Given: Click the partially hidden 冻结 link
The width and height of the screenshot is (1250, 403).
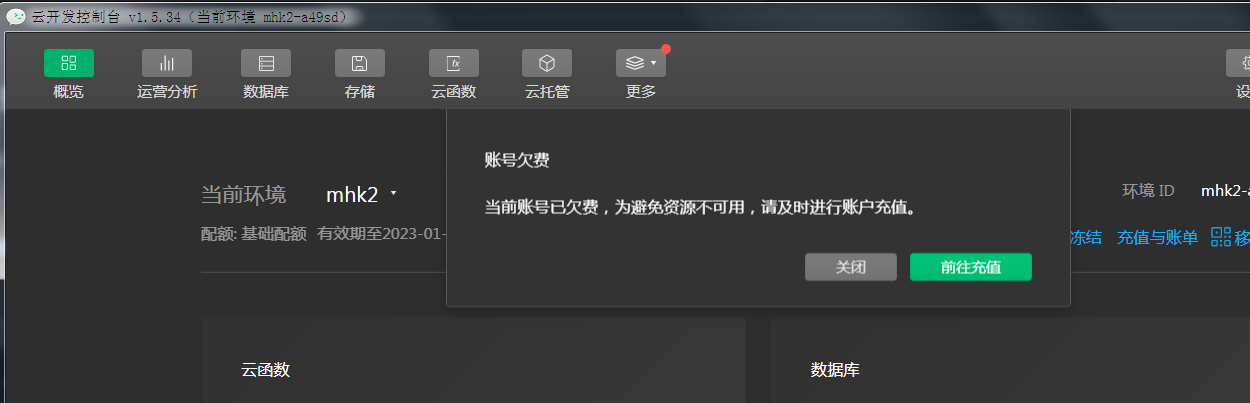Looking at the screenshot, I should click(1086, 238).
